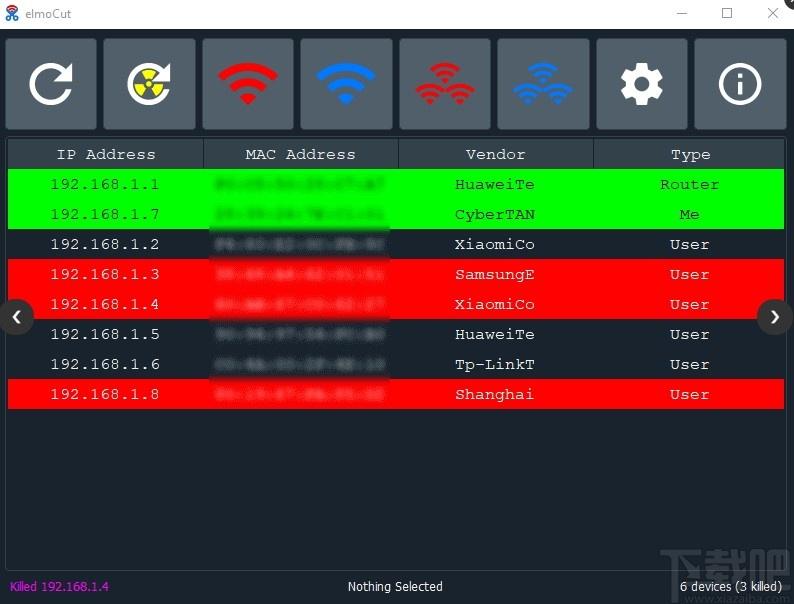Viewport: 794px width, 604px height.
Task: Kill selected device with single red wifi icon
Action: 248,84
